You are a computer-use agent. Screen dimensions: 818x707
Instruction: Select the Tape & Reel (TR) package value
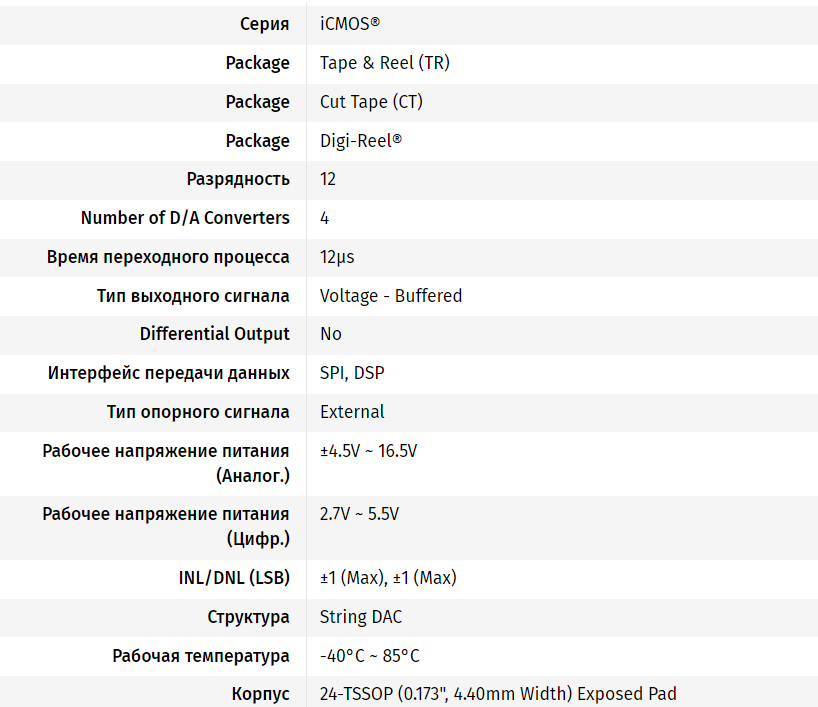384,63
